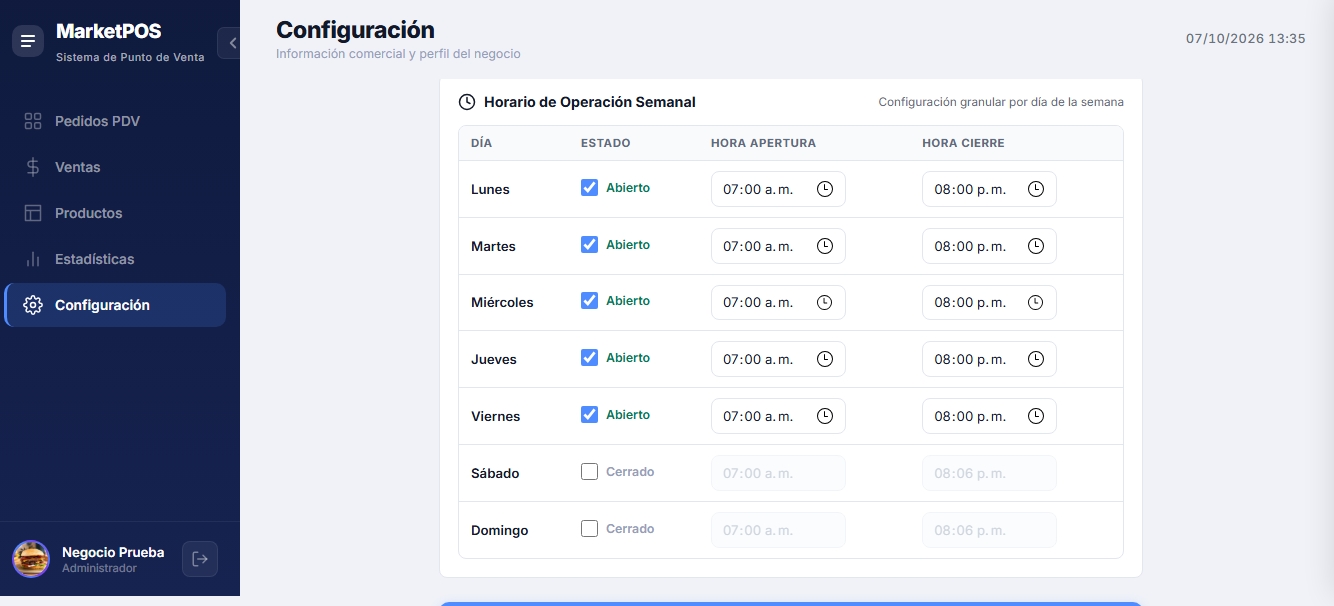Viewport: 1334px width, 606px height.
Task: Edit Martes closing time field
Action: pyautogui.click(x=989, y=246)
